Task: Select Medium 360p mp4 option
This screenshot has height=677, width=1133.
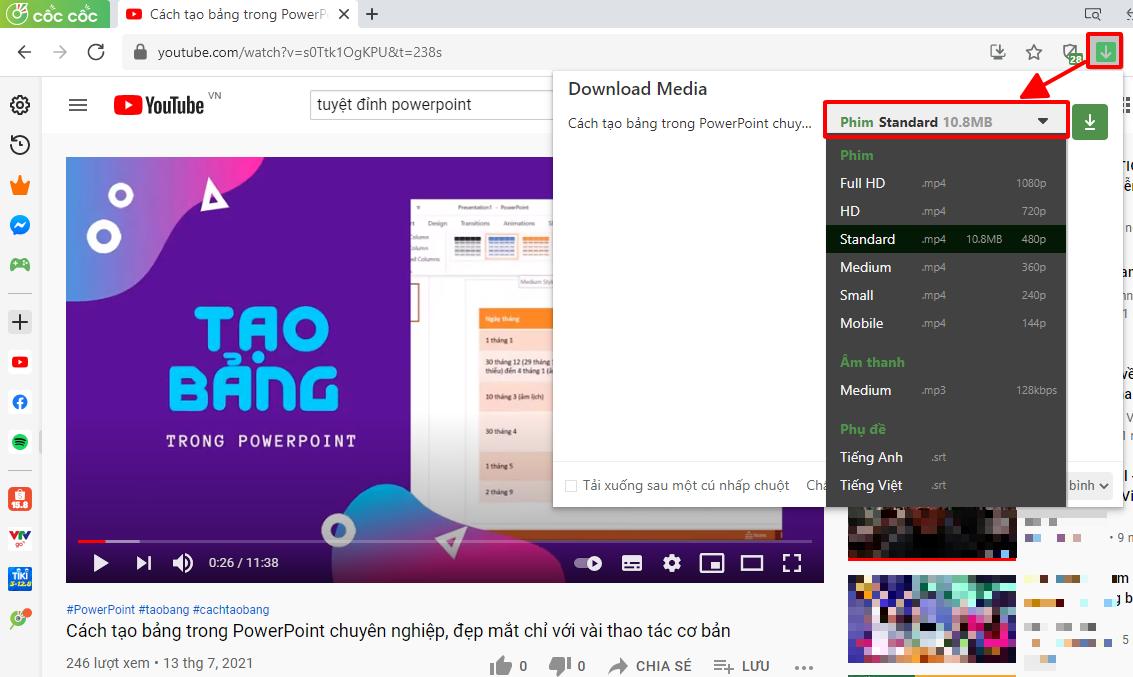Action: 945,267
